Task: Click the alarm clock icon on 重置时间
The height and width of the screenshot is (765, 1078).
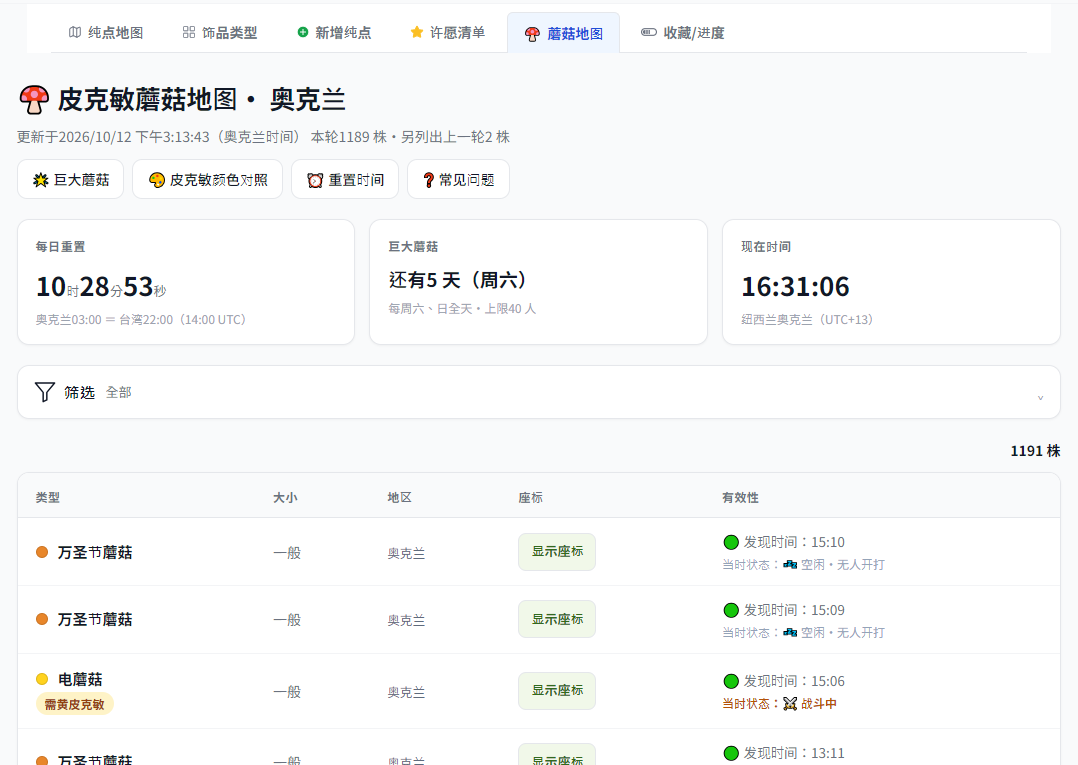Action: coord(315,180)
